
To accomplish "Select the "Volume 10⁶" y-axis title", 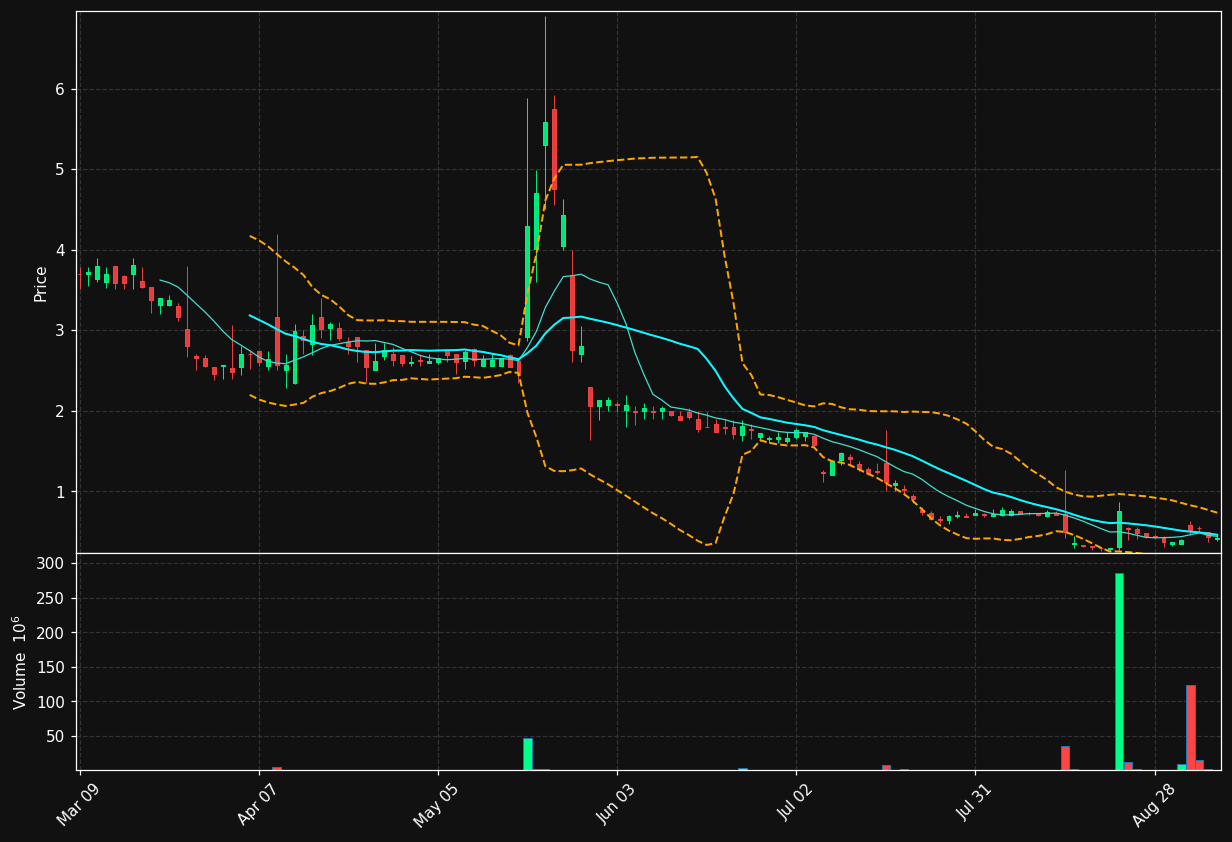I will click(20, 662).
